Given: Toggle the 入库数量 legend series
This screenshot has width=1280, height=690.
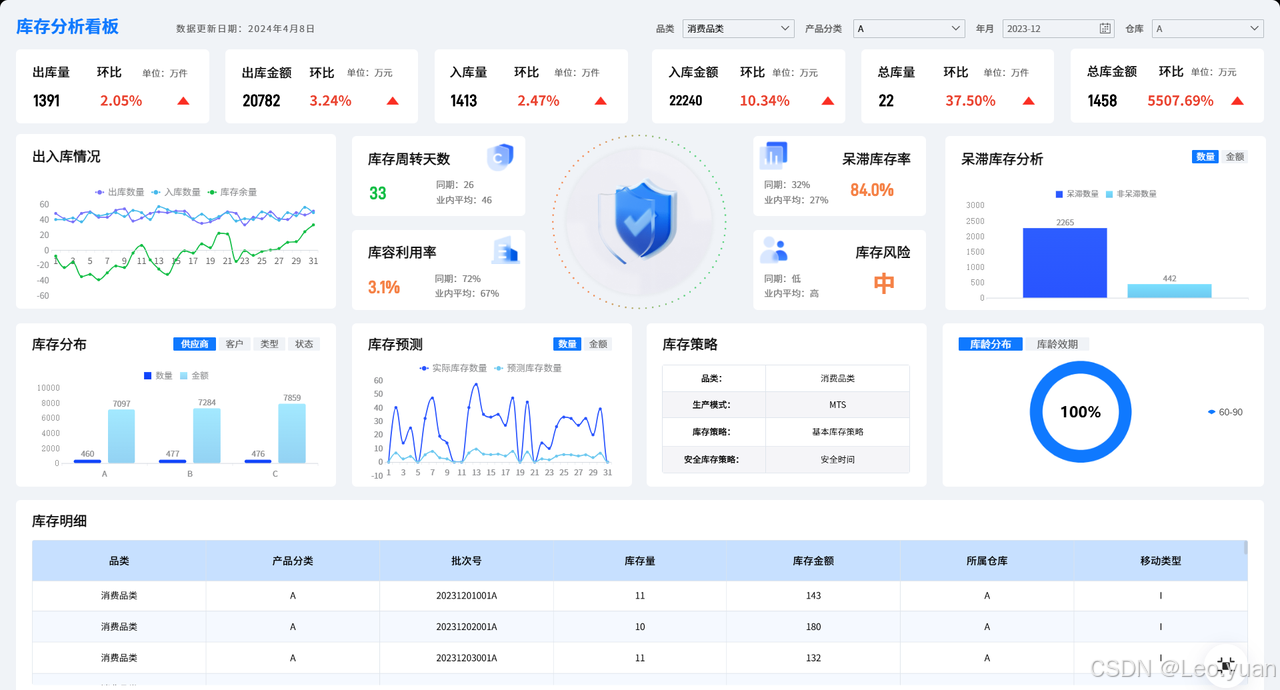Looking at the screenshot, I should click(x=176, y=192).
